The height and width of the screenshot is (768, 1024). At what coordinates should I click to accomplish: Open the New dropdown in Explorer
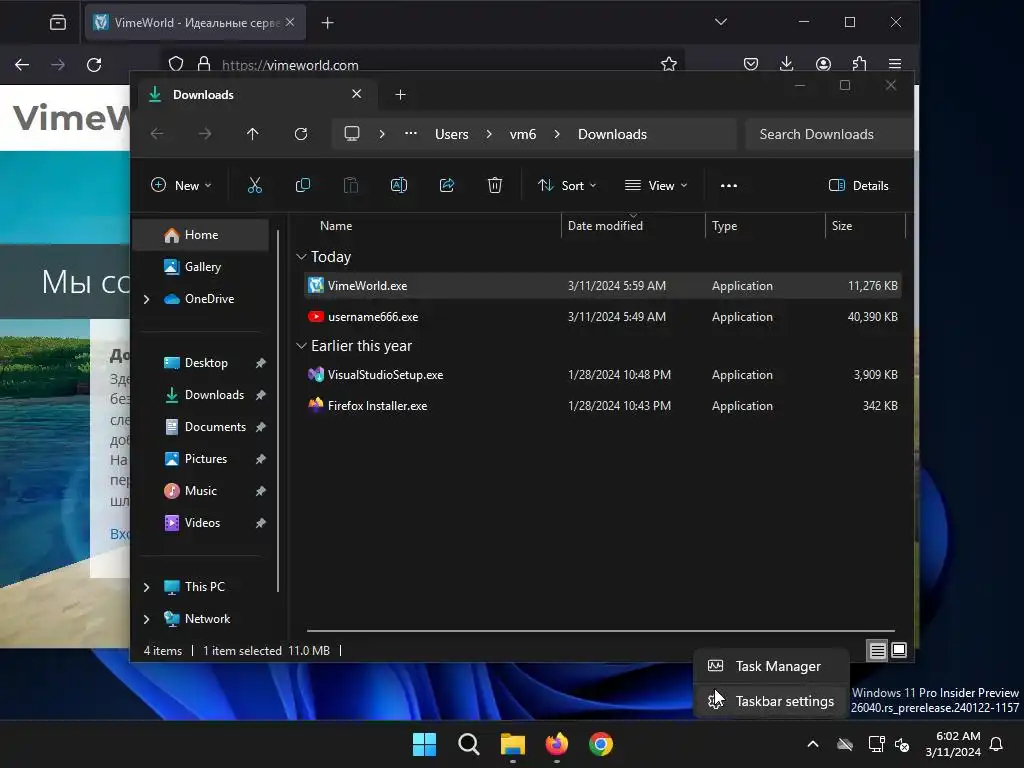click(181, 185)
